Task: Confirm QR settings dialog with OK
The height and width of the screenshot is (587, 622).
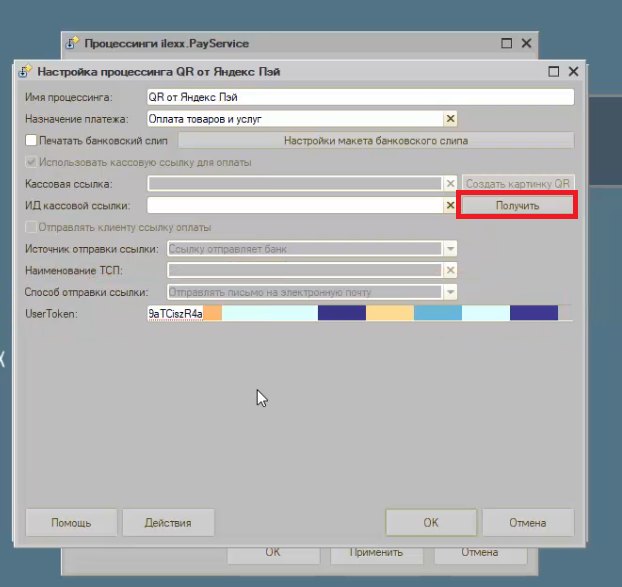Action: (431, 523)
